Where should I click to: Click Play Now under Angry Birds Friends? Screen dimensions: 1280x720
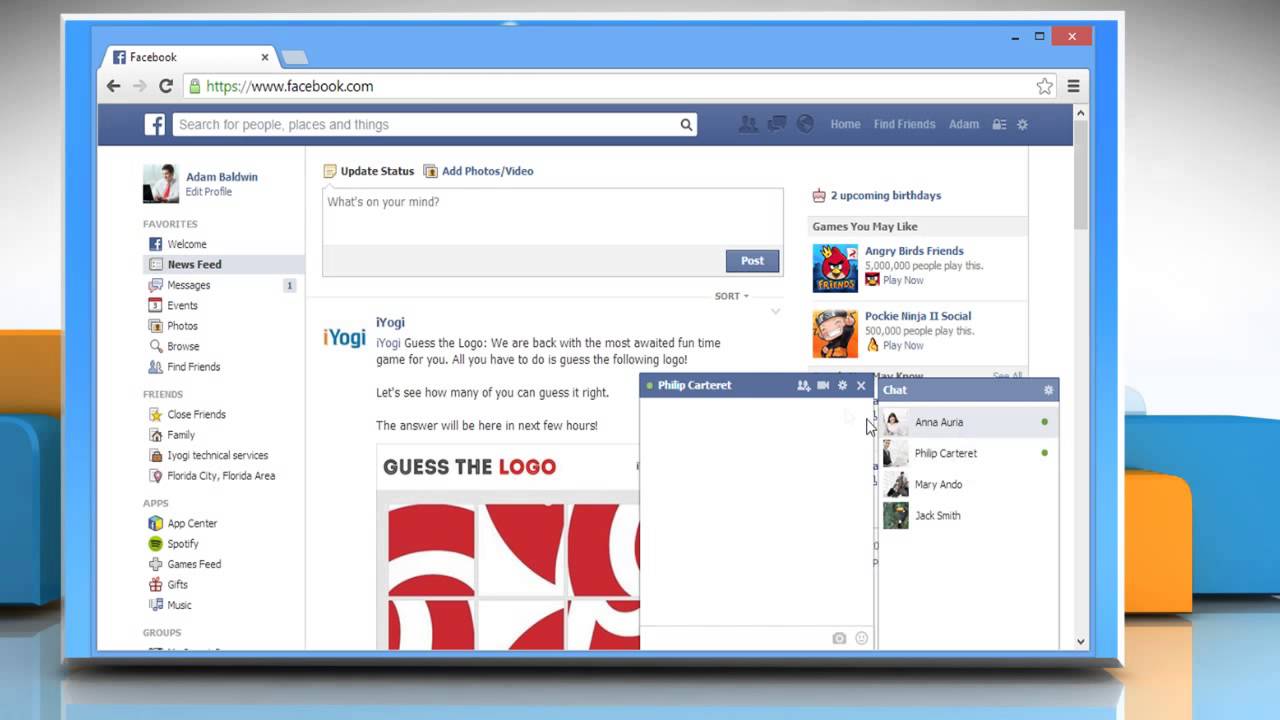coord(903,281)
